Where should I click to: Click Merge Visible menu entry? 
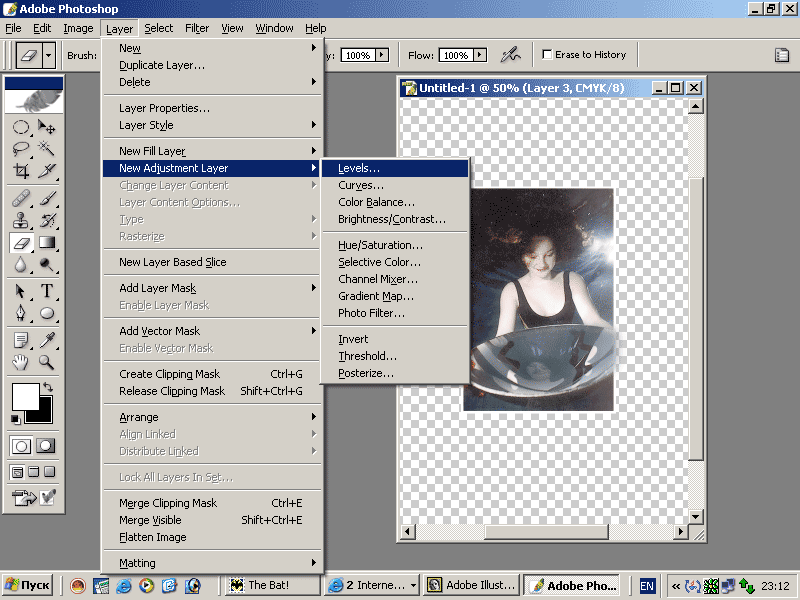(213, 520)
